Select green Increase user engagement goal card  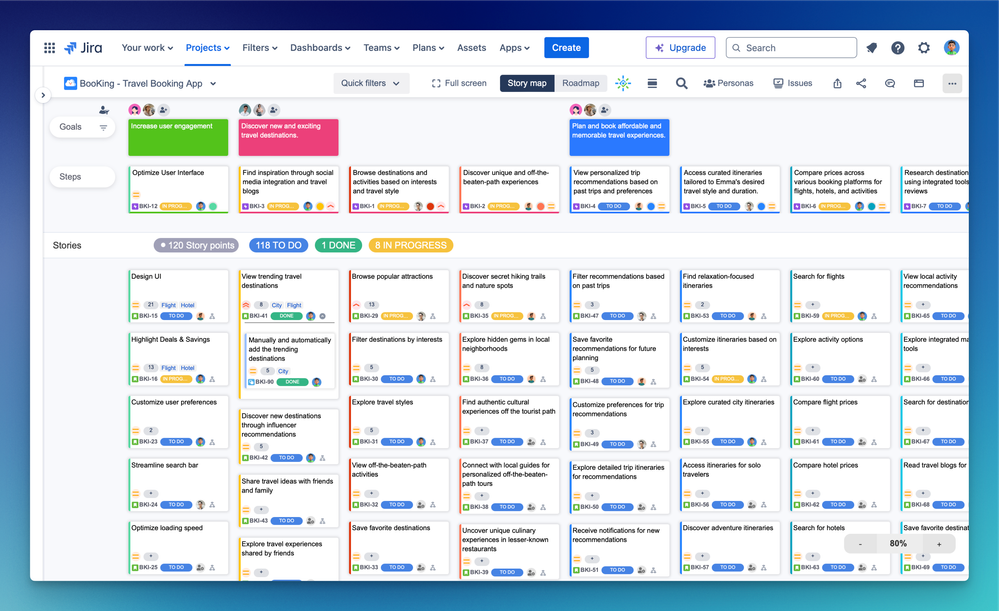[178, 138]
